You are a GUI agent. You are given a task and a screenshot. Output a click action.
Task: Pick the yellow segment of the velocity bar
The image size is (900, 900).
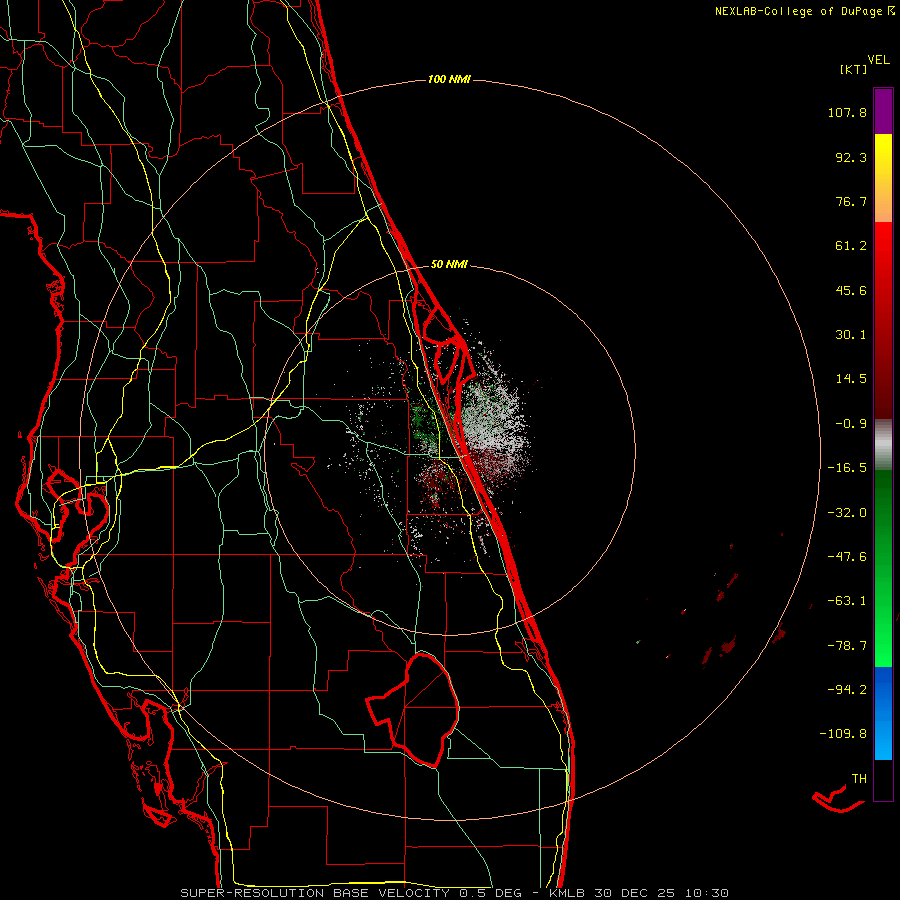tap(883, 178)
